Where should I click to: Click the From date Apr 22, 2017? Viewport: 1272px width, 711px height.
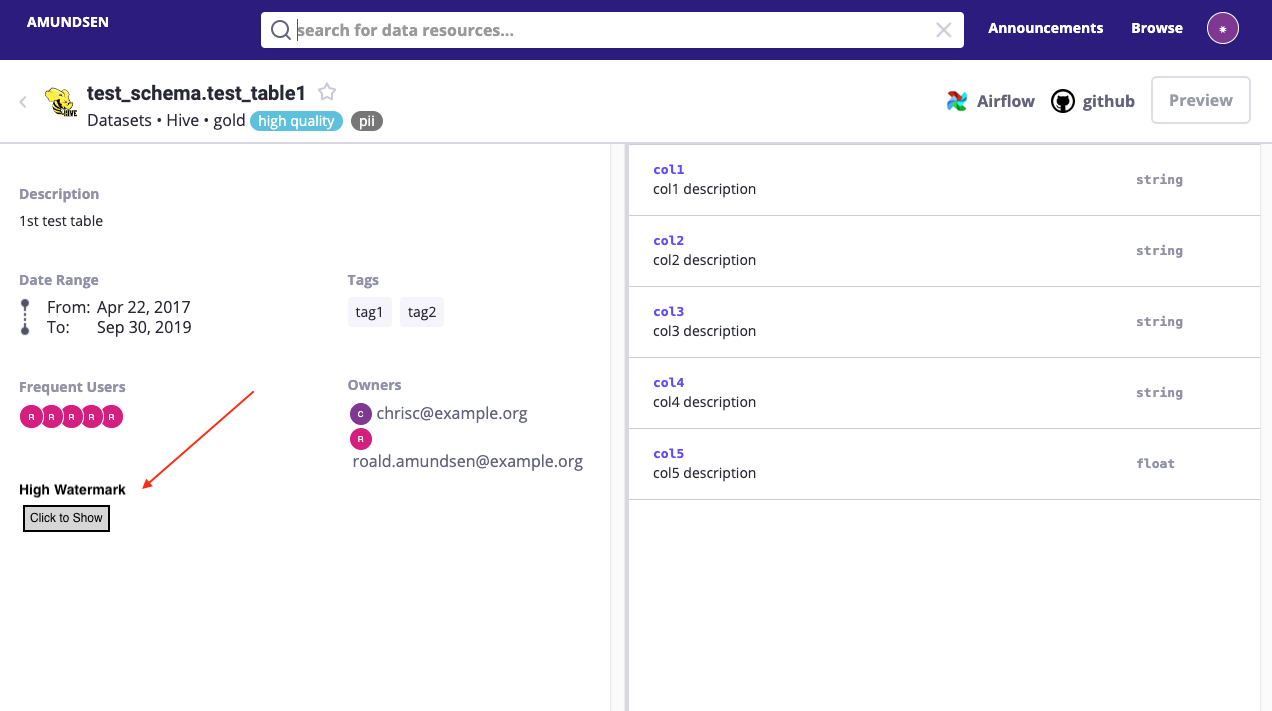pyautogui.click(x=143, y=307)
